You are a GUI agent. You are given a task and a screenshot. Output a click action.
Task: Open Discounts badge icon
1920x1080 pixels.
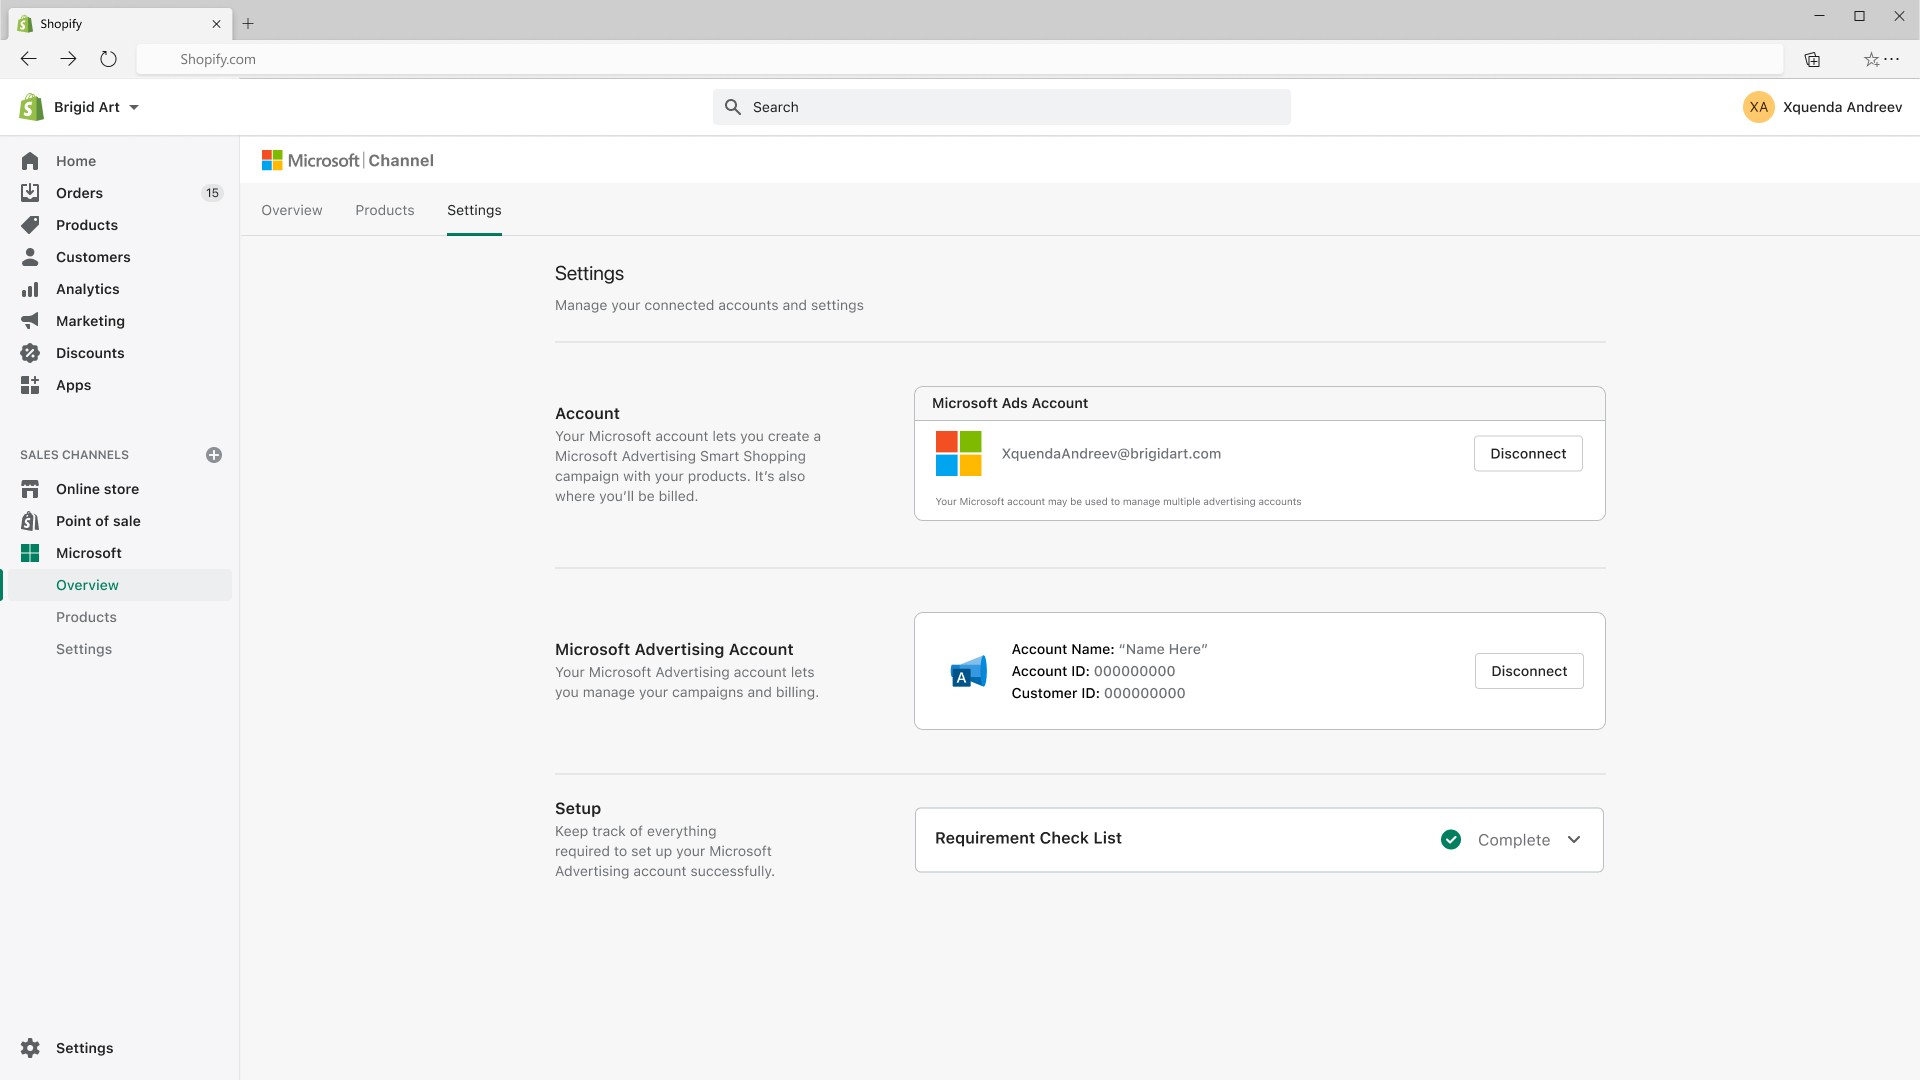pos(30,353)
